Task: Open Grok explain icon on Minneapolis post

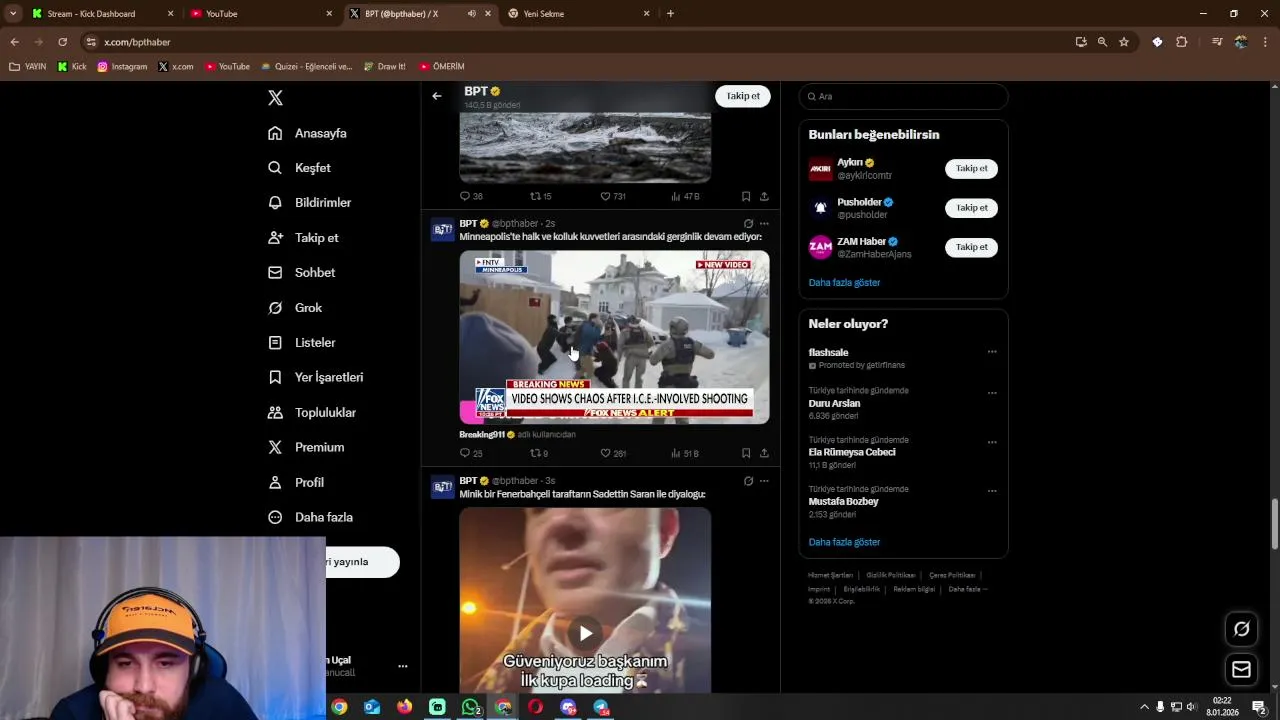Action: [x=748, y=224]
